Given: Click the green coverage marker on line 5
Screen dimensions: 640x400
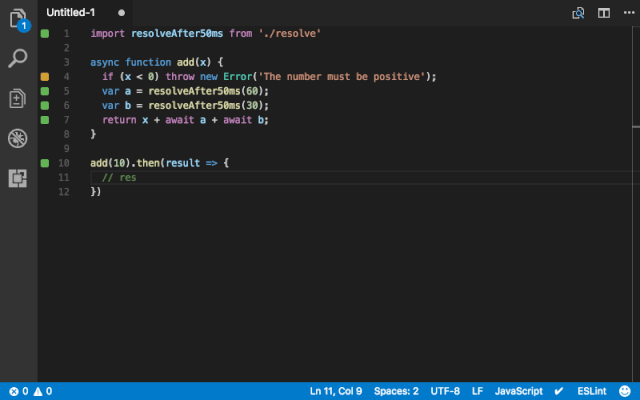Looking at the screenshot, I should (x=45, y=91).
